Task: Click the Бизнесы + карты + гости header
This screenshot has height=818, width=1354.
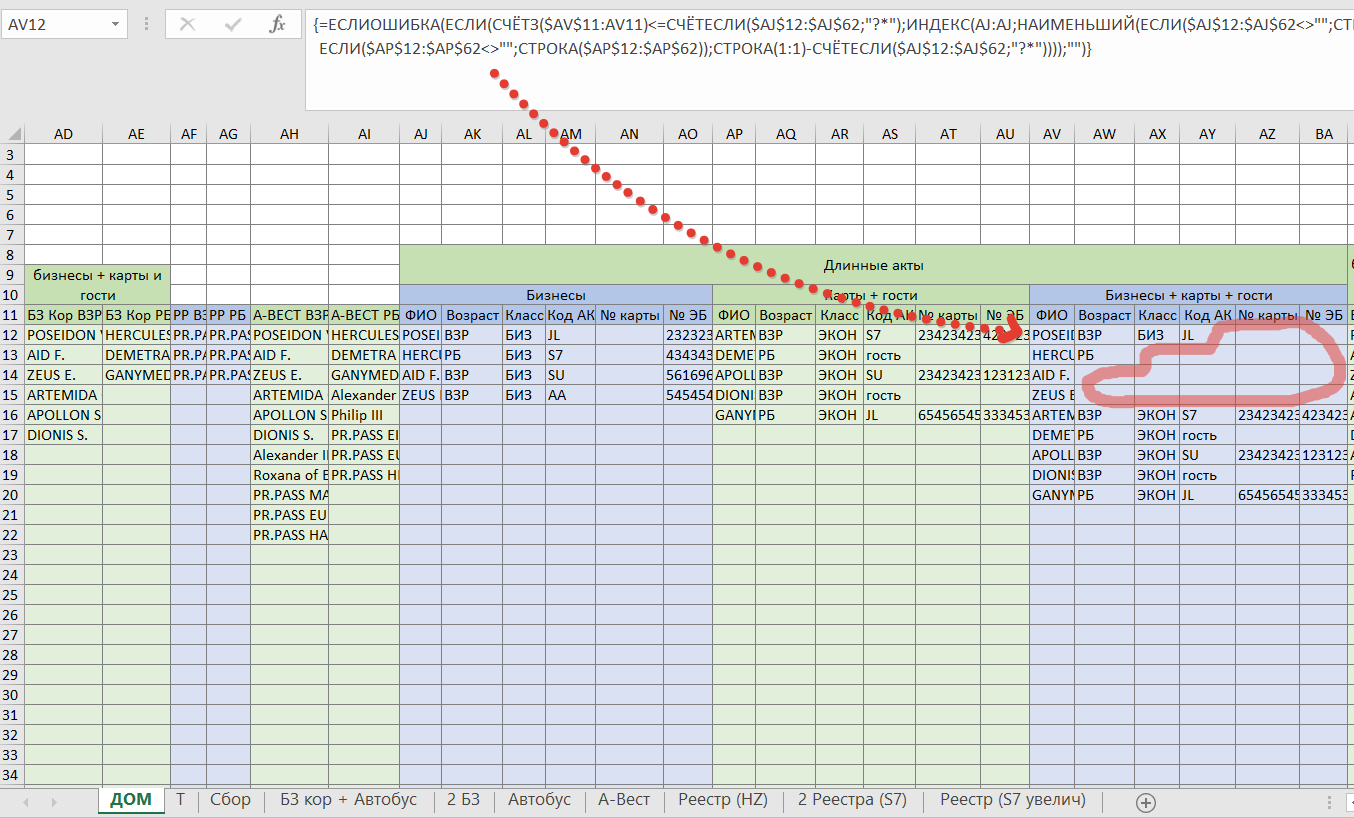Action: click(x=1188, y=295)
